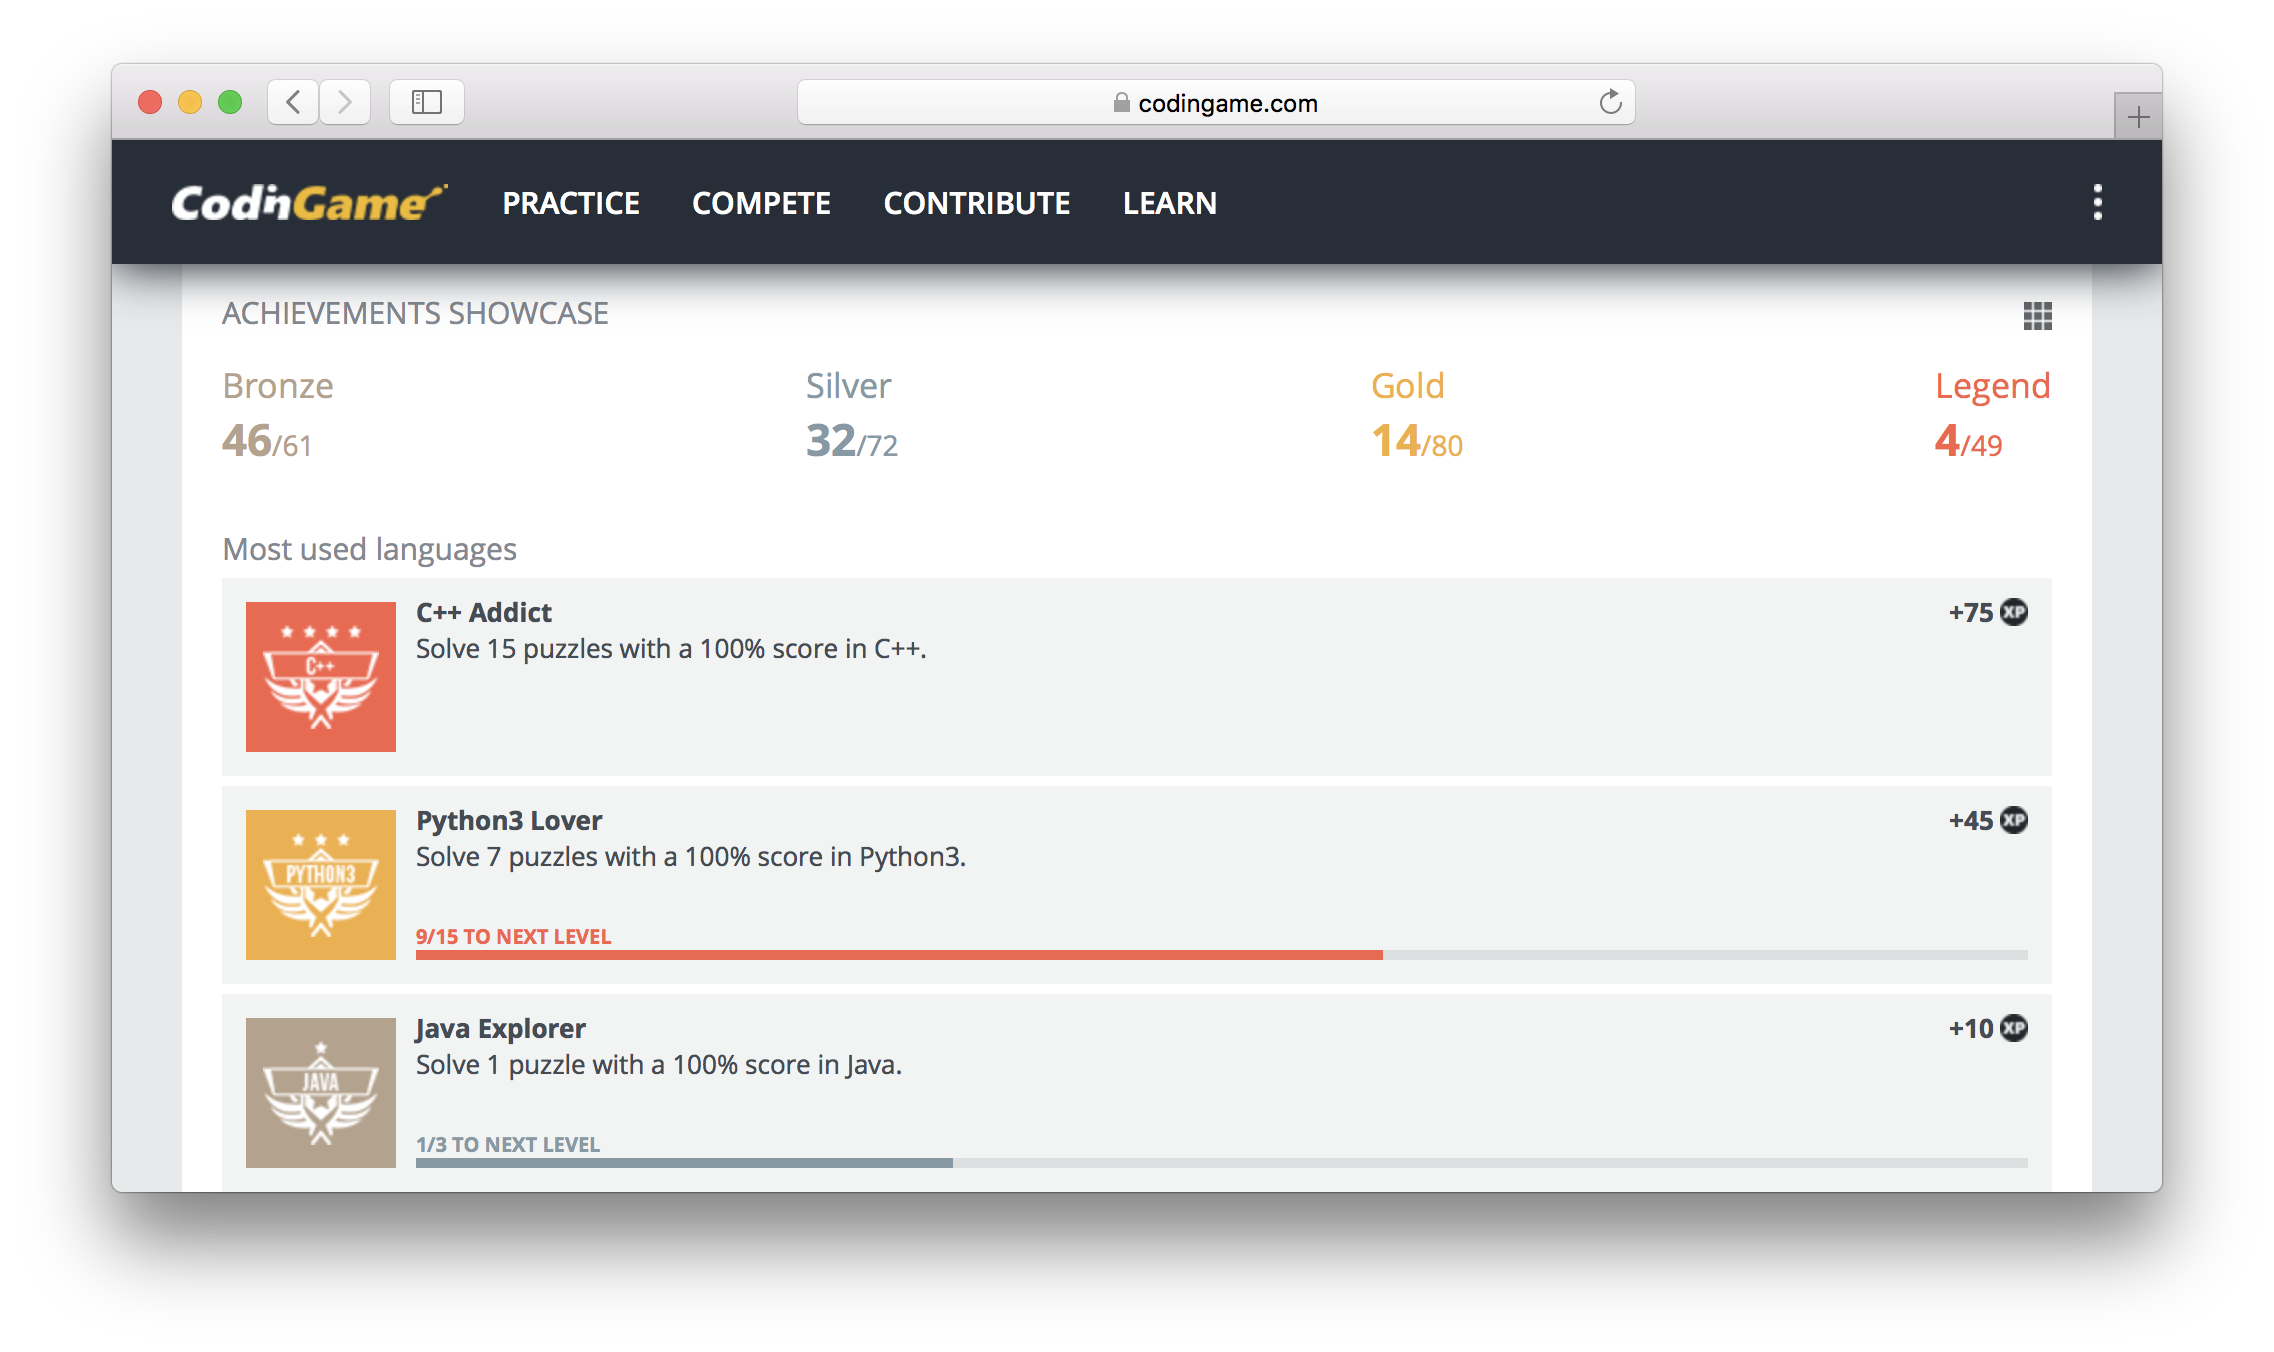Click the Python3 Lover title
Screen dimensions: 2274x1352
tap(509, 821)
